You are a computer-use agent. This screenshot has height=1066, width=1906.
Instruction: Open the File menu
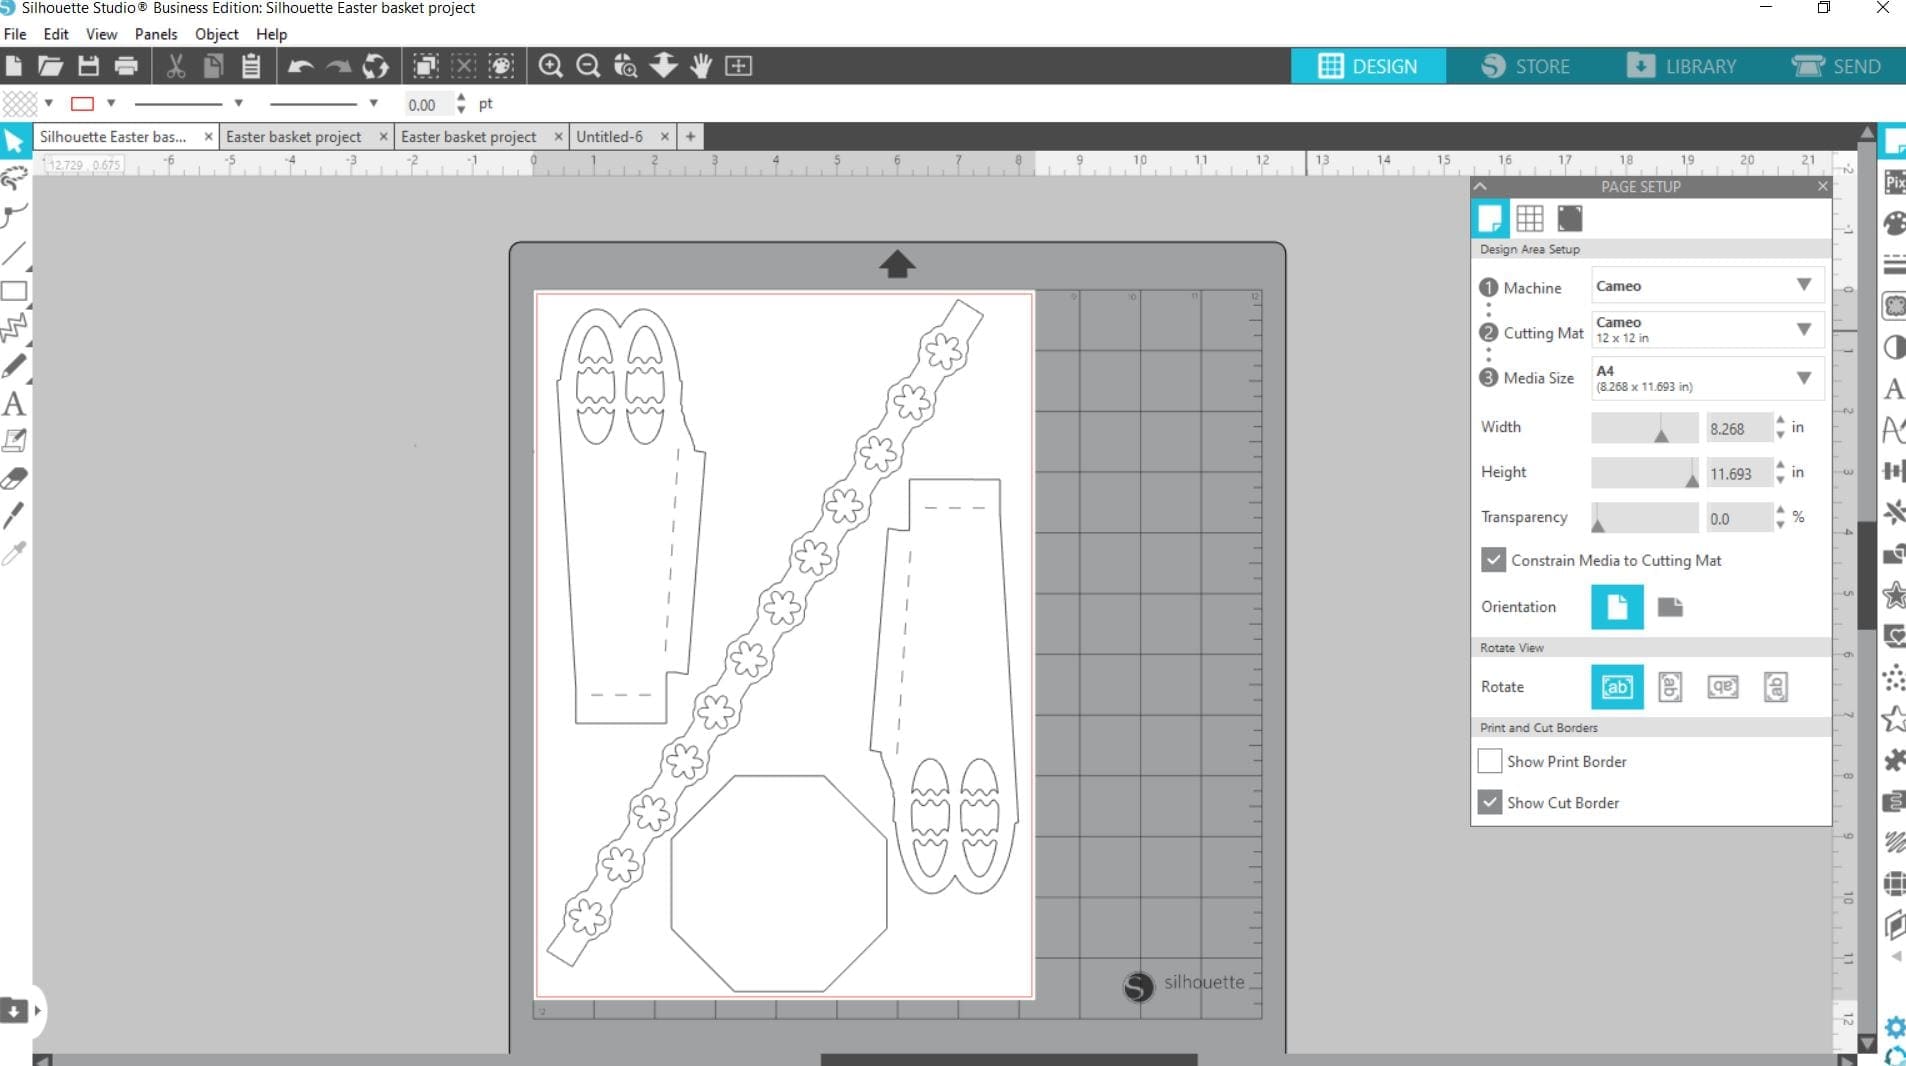(x=15, y=34)
